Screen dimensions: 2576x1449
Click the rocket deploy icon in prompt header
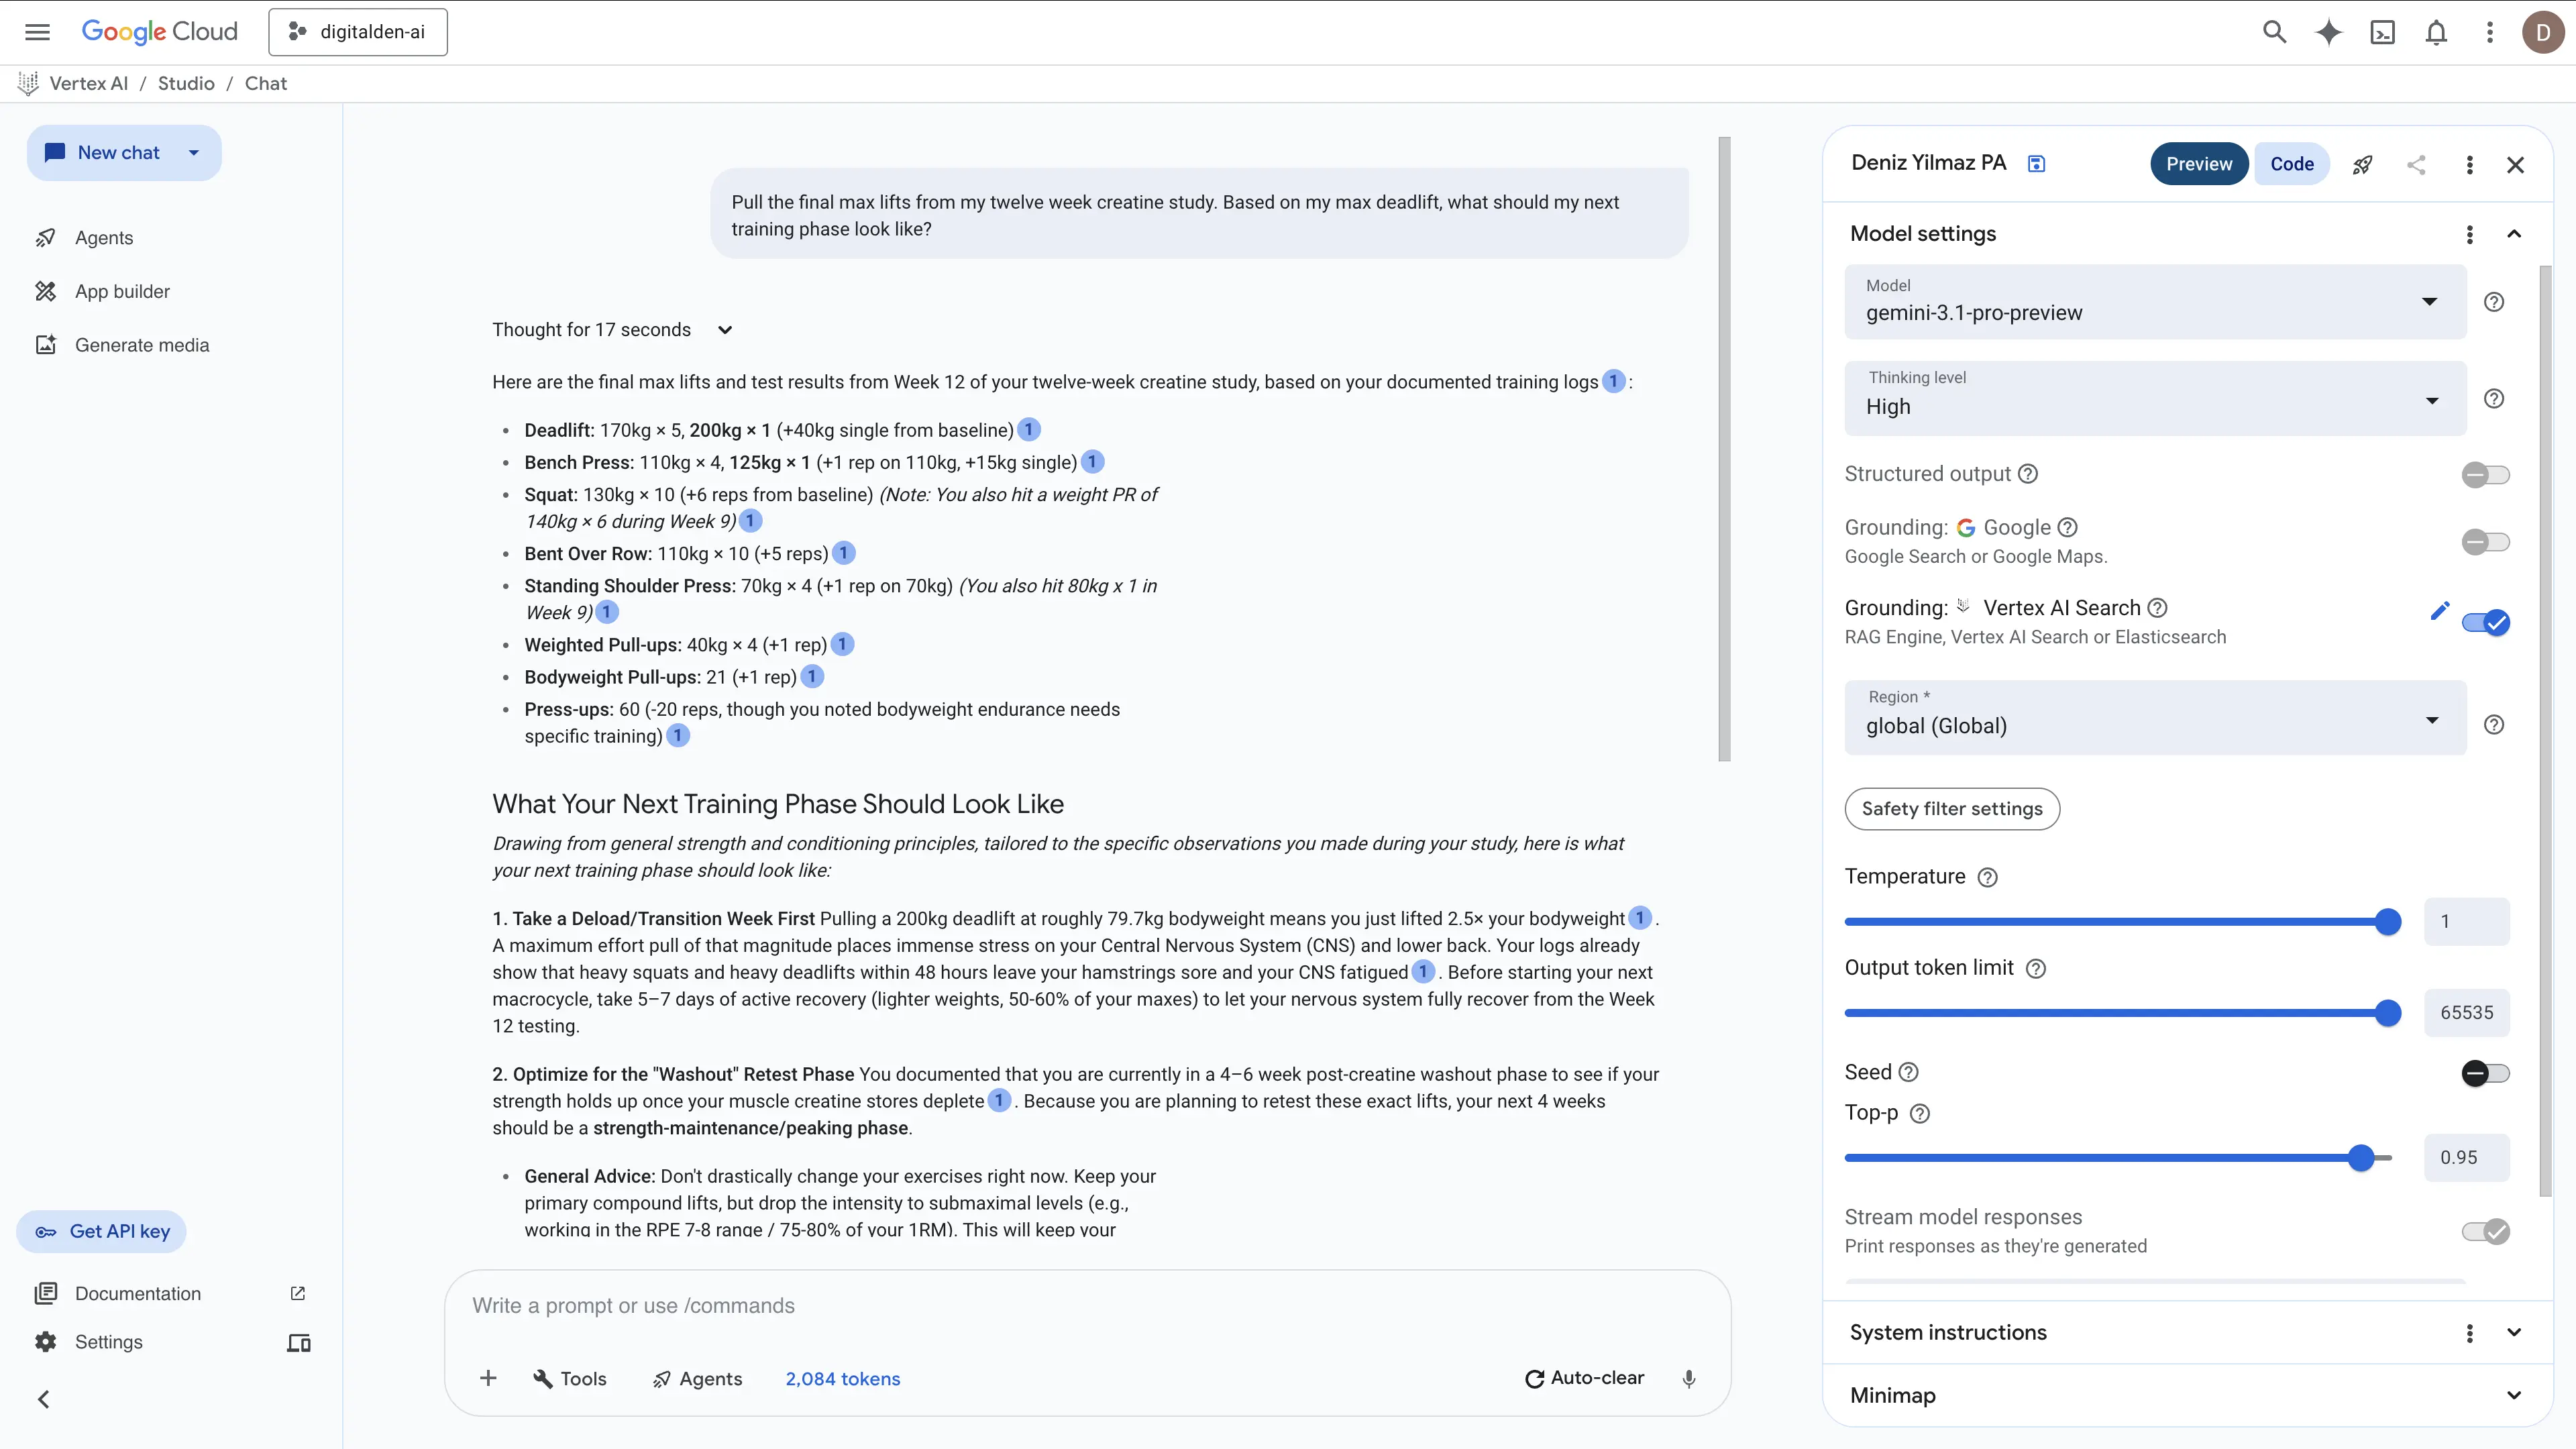click(2362, 165)
